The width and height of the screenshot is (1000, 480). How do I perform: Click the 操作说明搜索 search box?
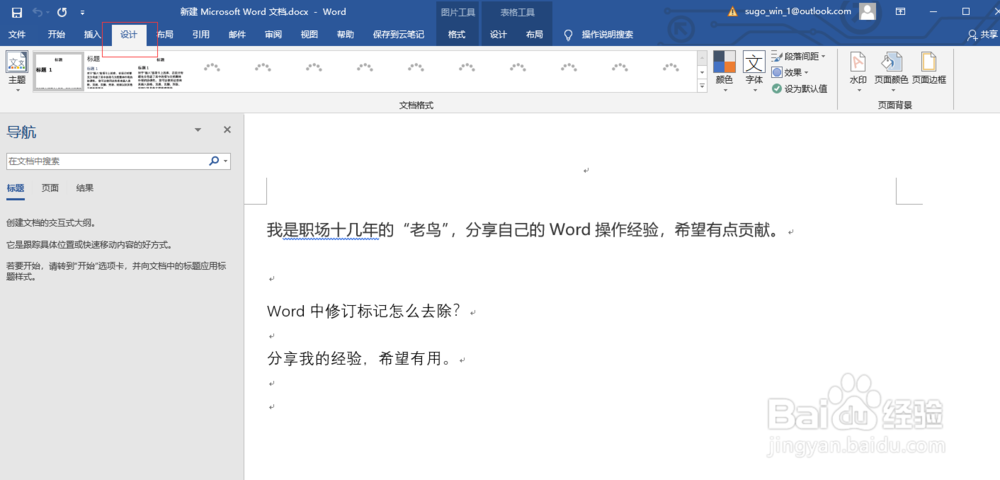(607, 34)
